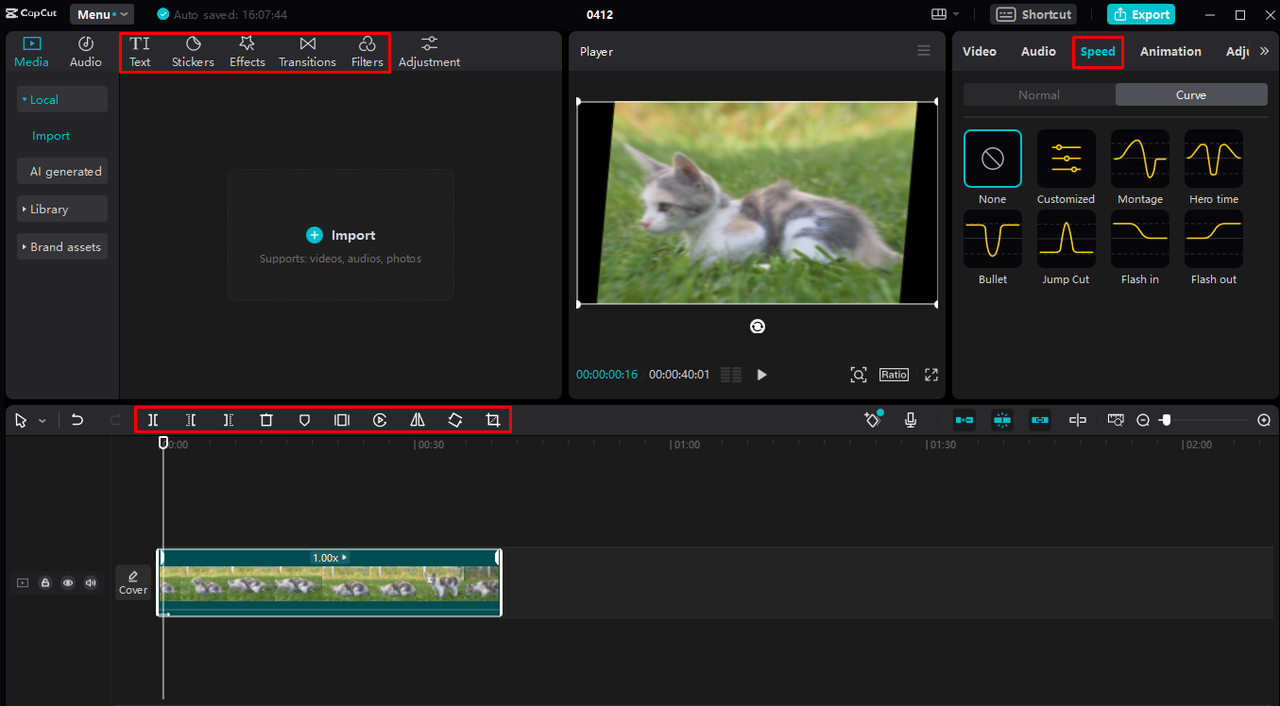Switch to the Audio media tab
The image size is (1280, 706).
coord(86,52)
